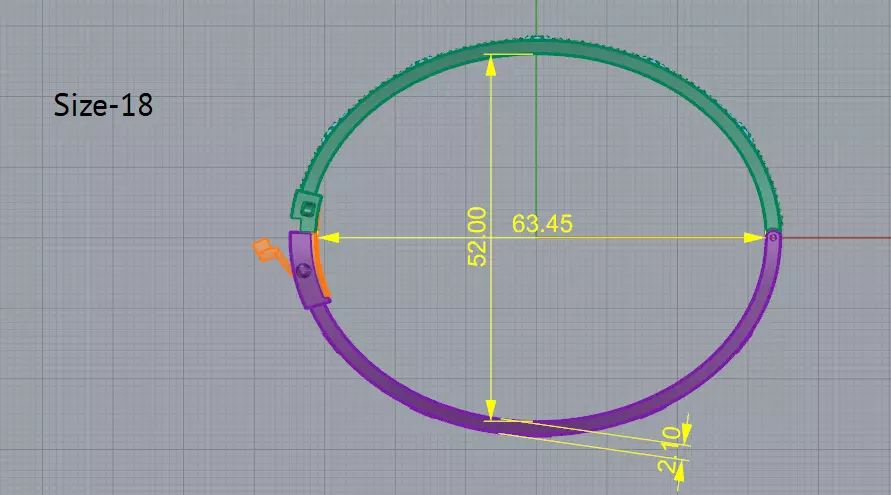This screenshot has width=891, height=495.
Task: Select the green upper bangle half
Action: click(x=538, y=46)
